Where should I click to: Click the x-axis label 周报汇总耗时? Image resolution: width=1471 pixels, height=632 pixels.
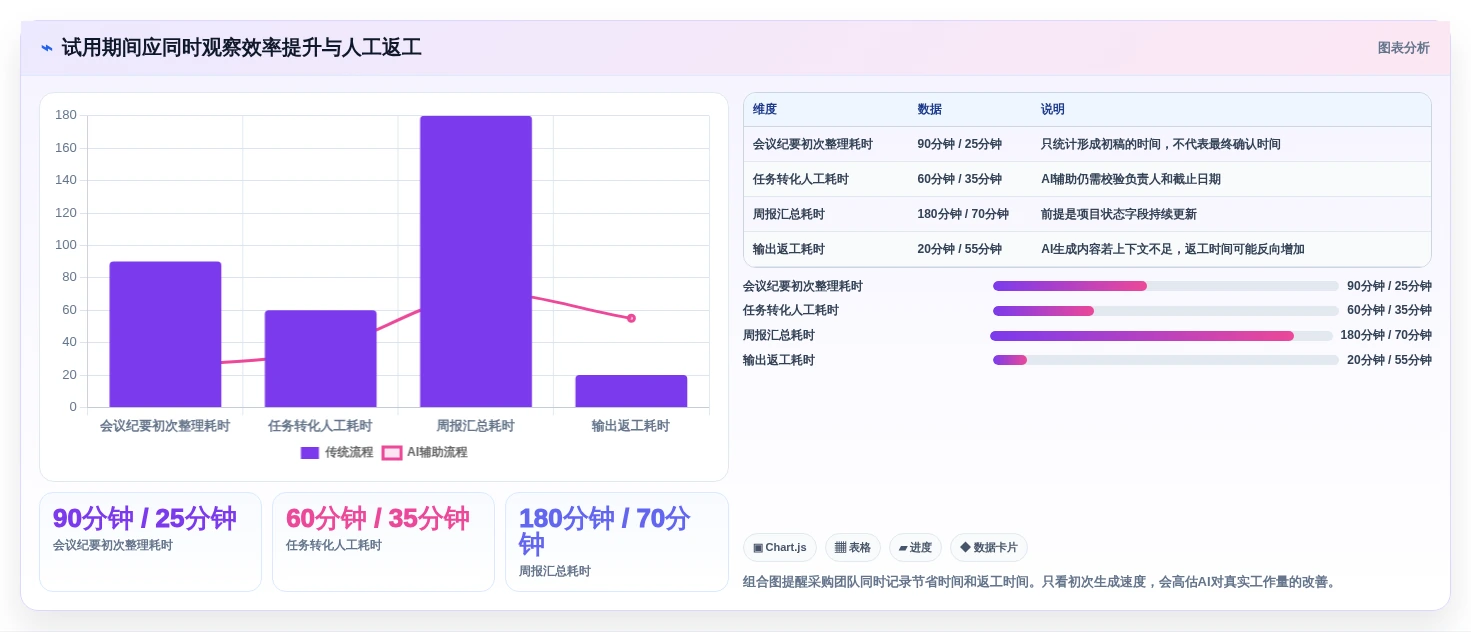[x=476, y=426]
